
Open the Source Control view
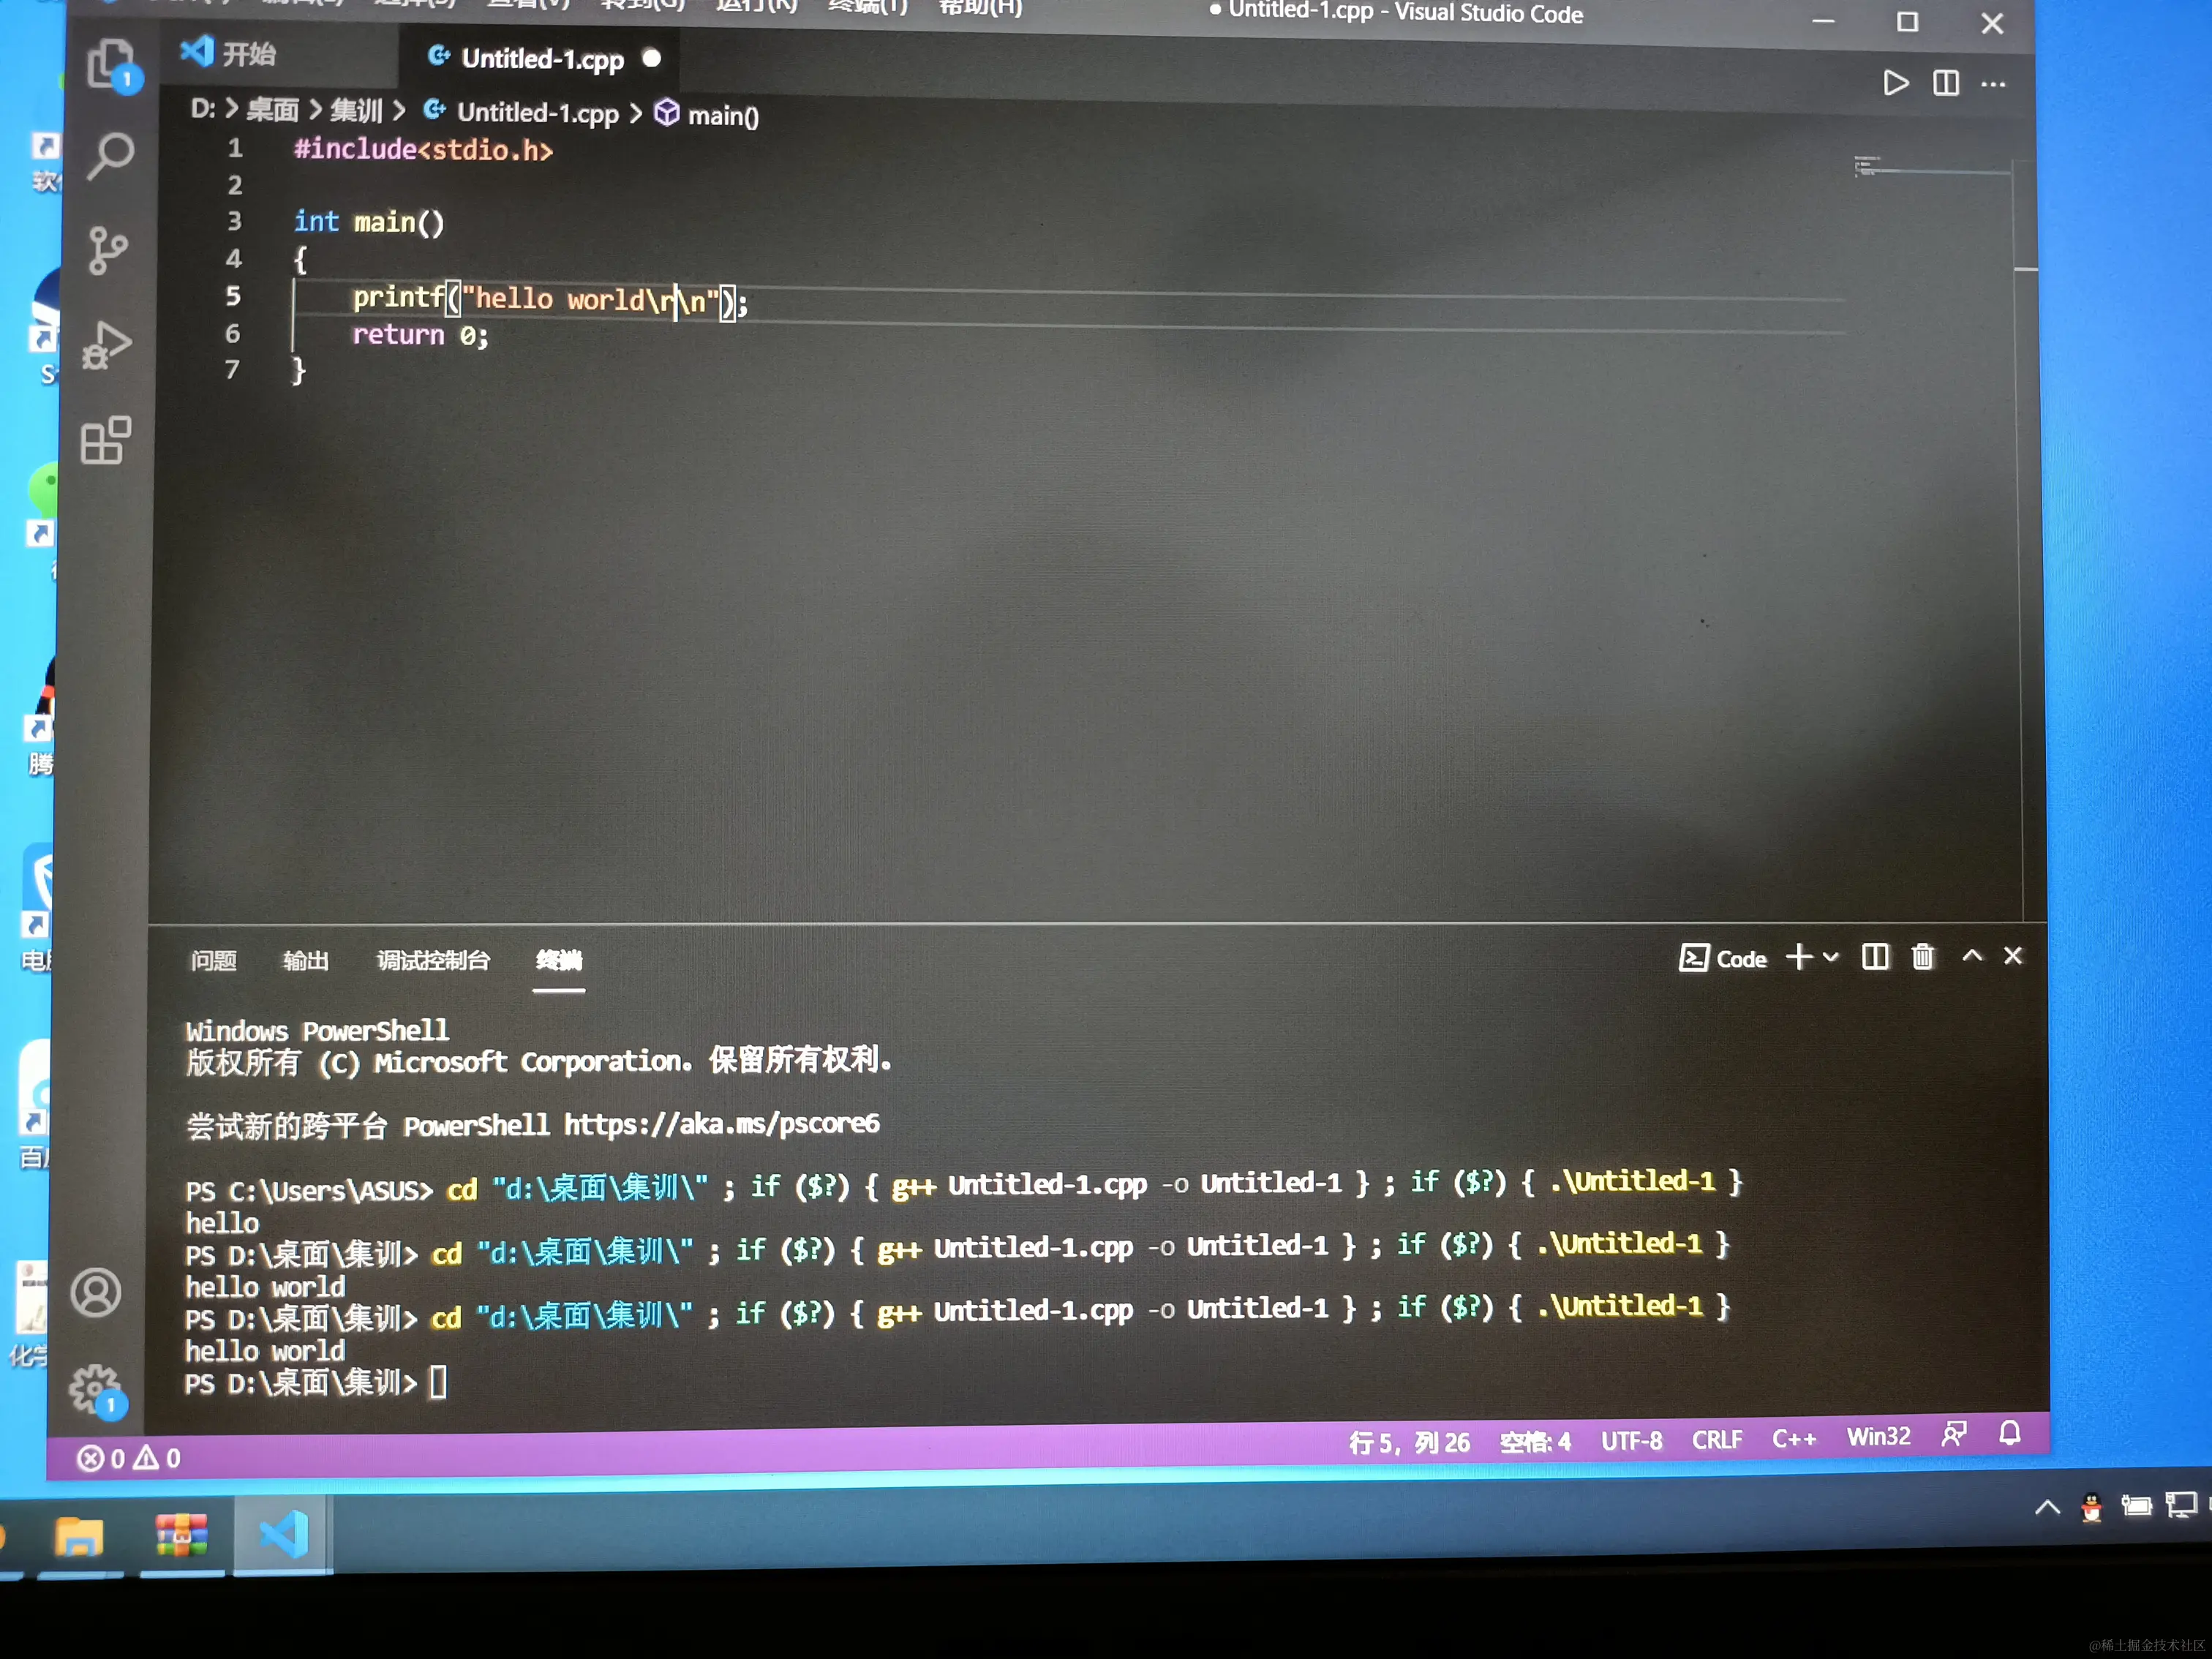tap(108, 250)
